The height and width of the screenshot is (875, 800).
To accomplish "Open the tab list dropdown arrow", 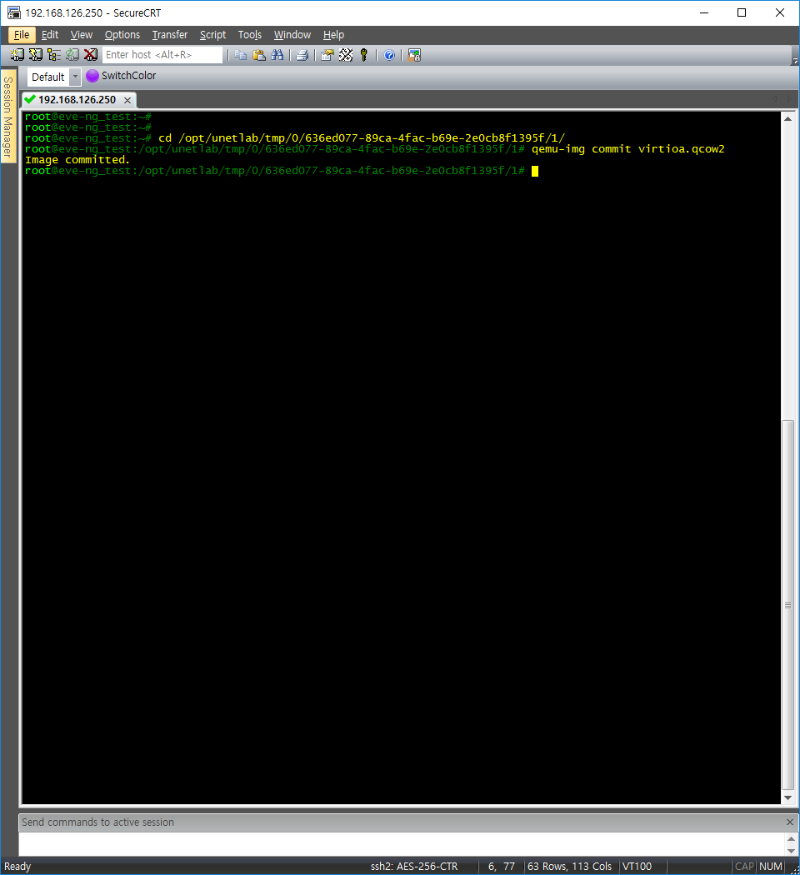I will pos(789,100).
